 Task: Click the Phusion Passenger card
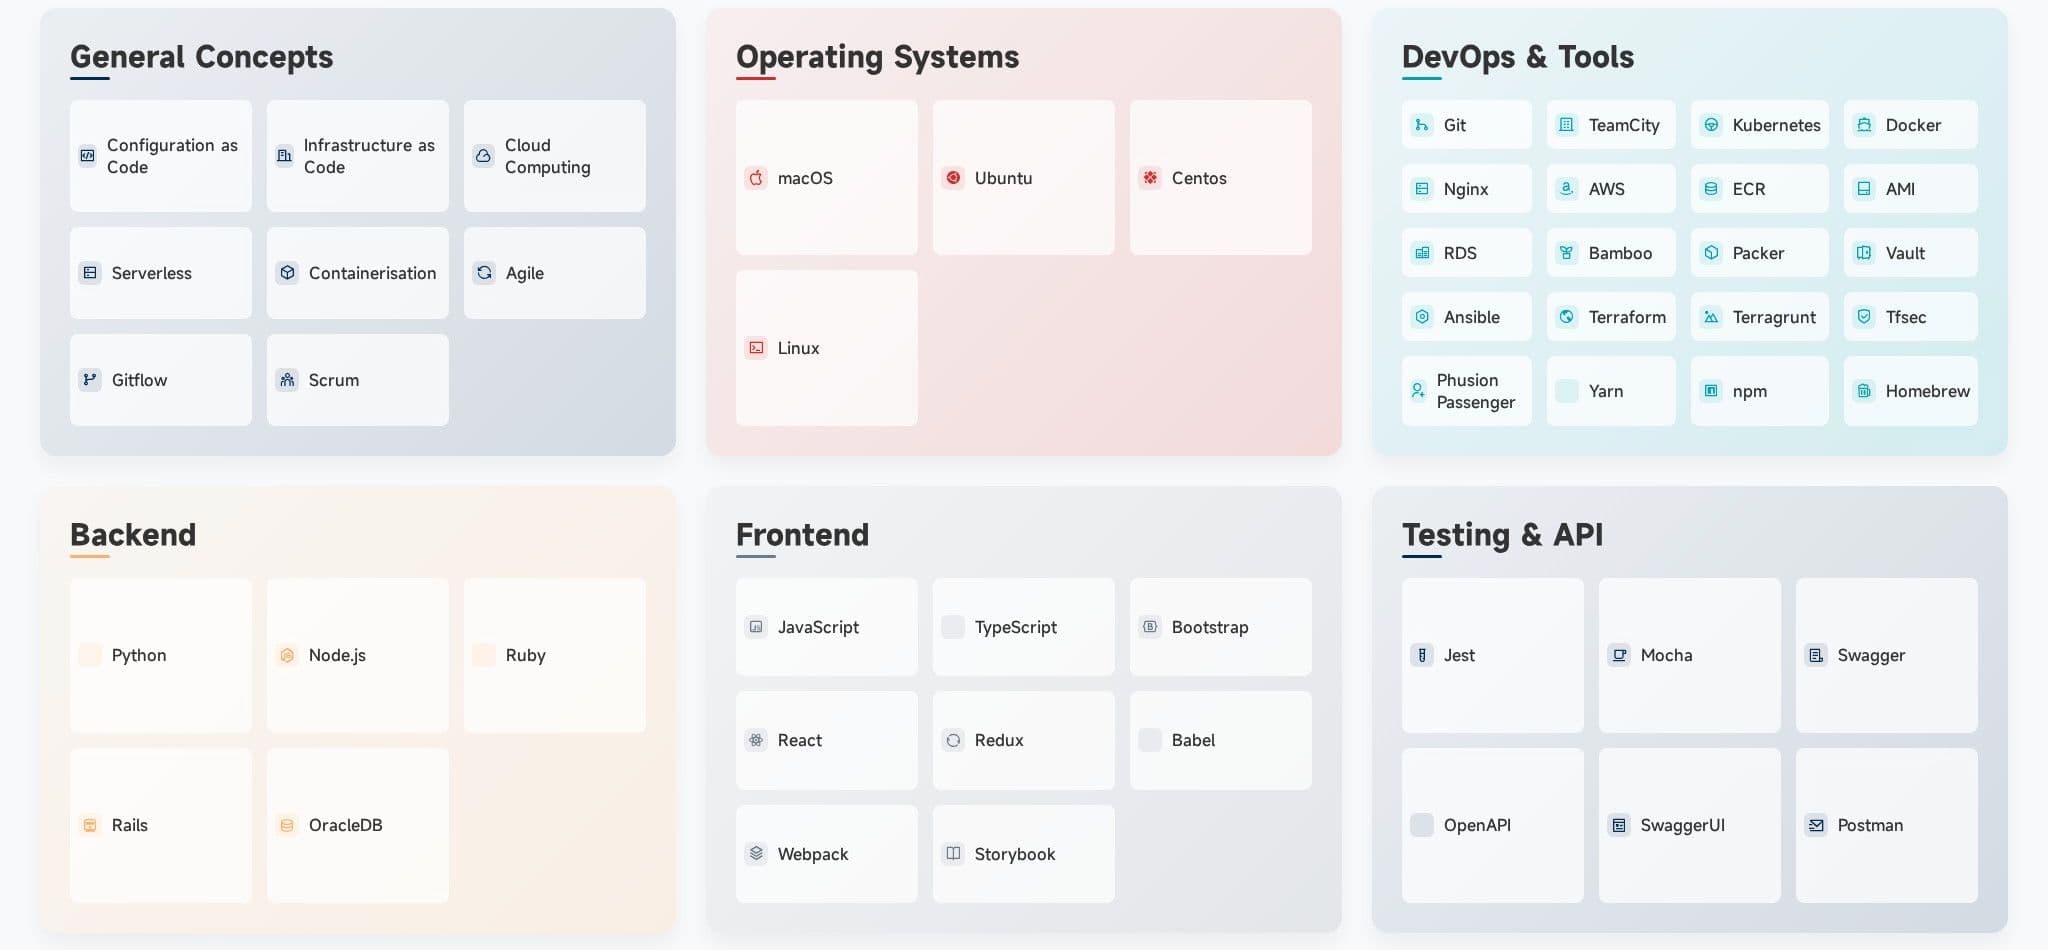point(1466,391)
